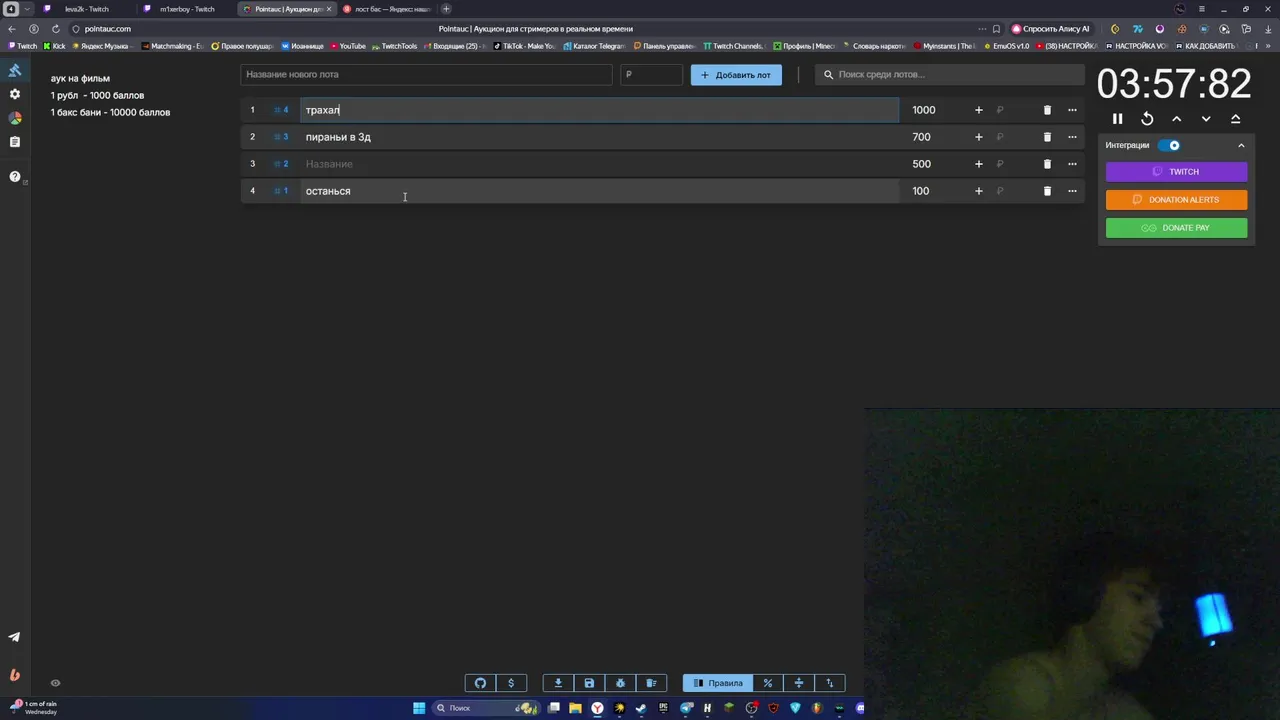Click the download icon in bottom toolbar

(x=558, y=683)
